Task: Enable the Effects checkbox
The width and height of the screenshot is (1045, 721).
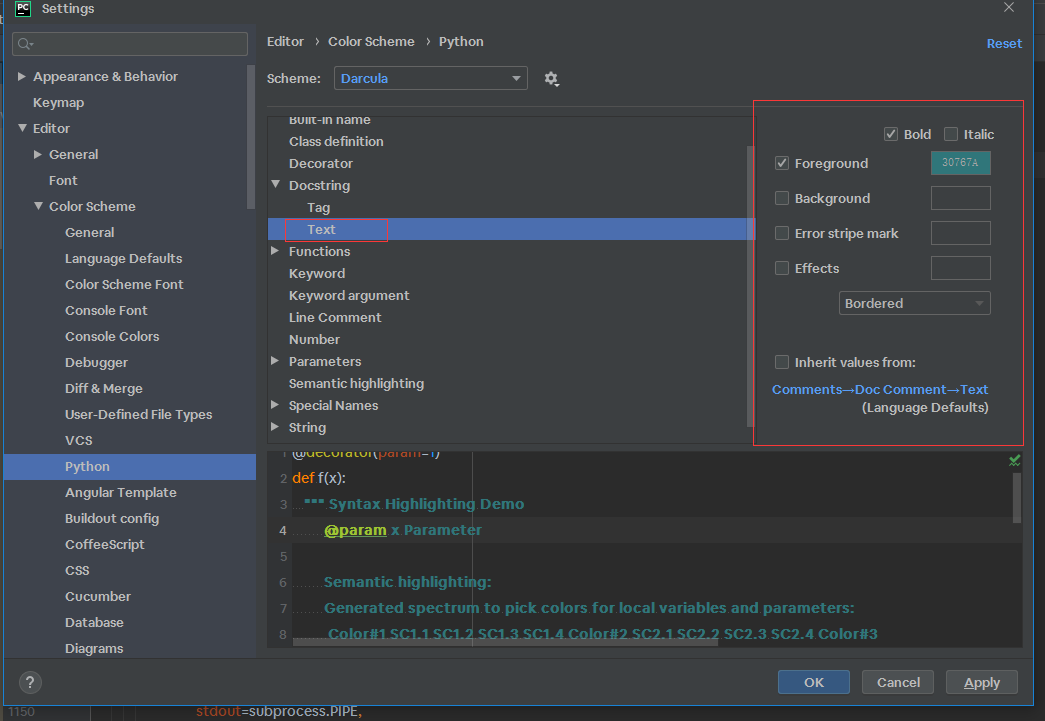Action: 782,268
